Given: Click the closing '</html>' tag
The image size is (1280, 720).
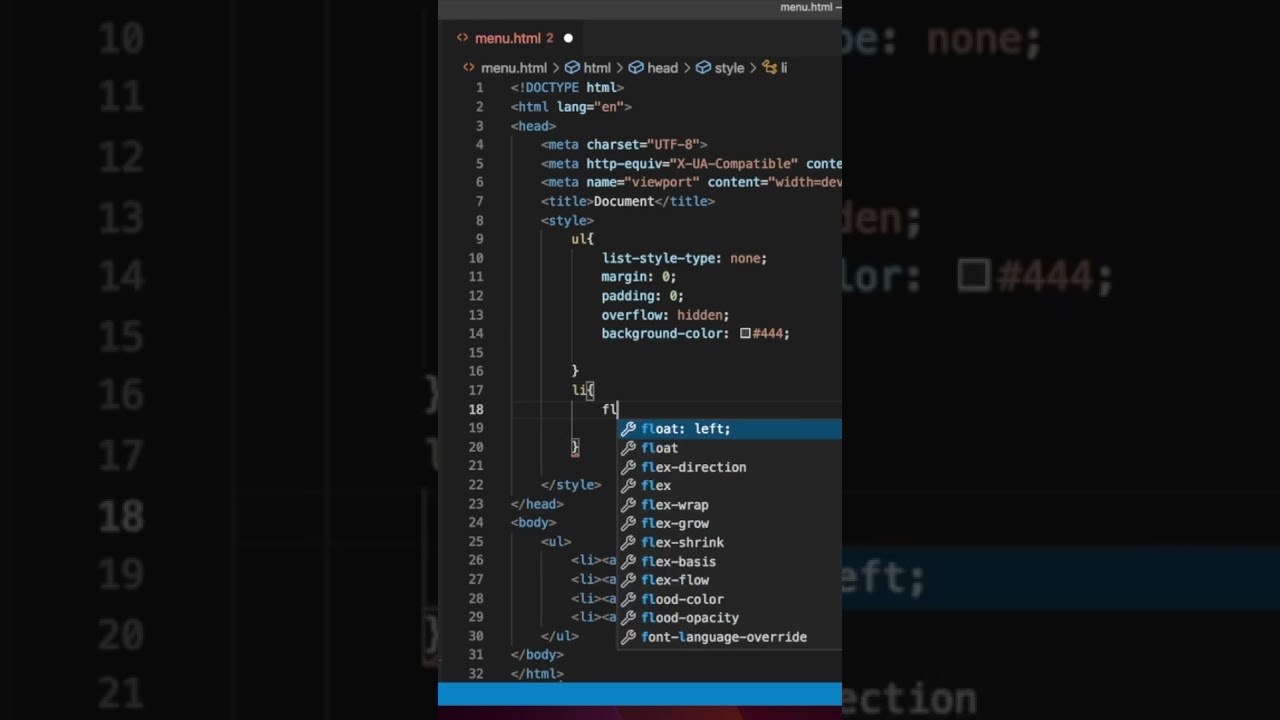Looking at the screenshot, I should (x=537, y=674).
